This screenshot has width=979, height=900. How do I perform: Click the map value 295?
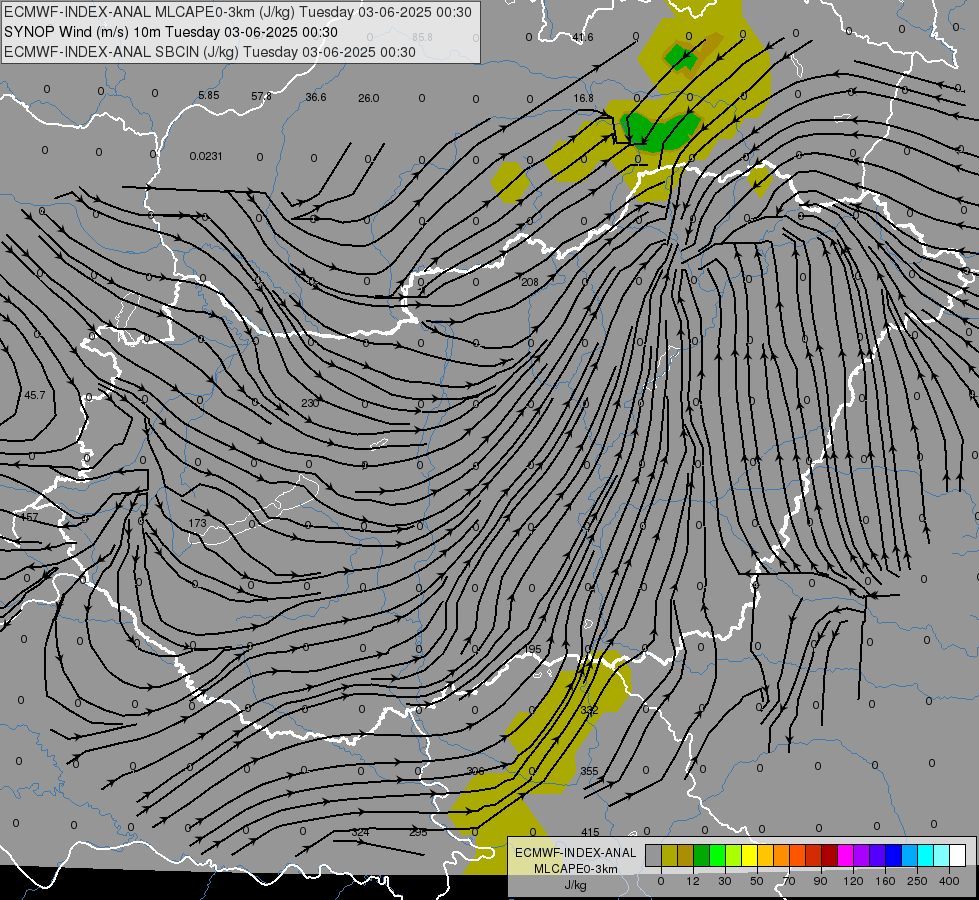(418, 833)
